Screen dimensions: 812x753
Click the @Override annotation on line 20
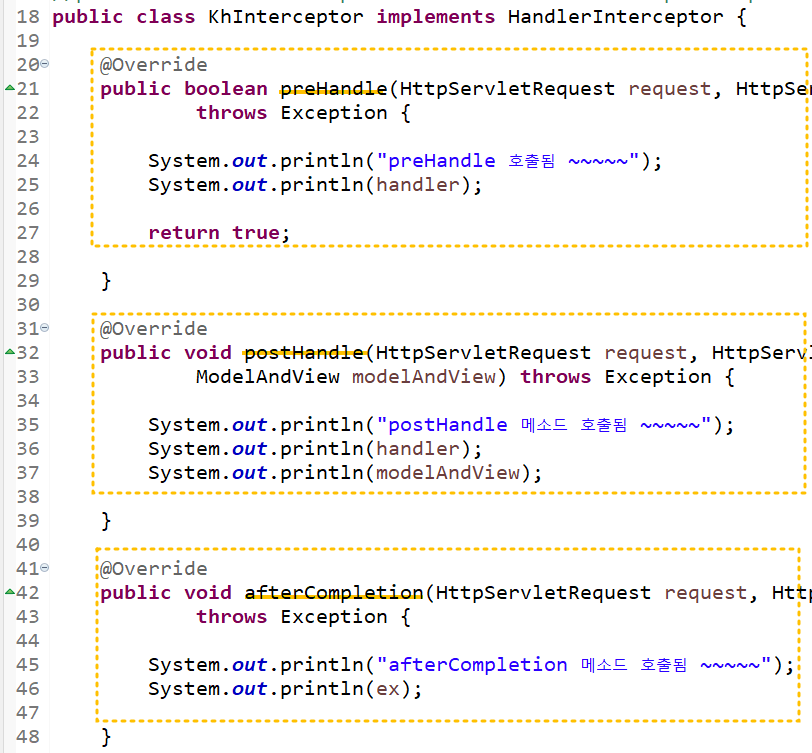tap(153, 65)
